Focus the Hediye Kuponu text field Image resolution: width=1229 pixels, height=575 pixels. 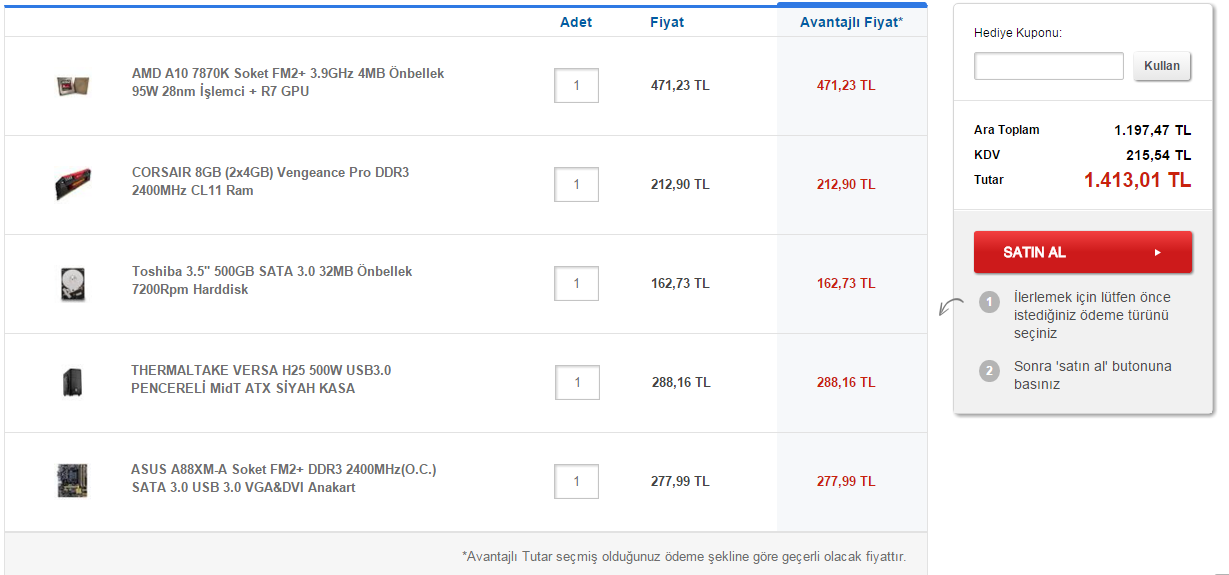[x=1049, y=66]
